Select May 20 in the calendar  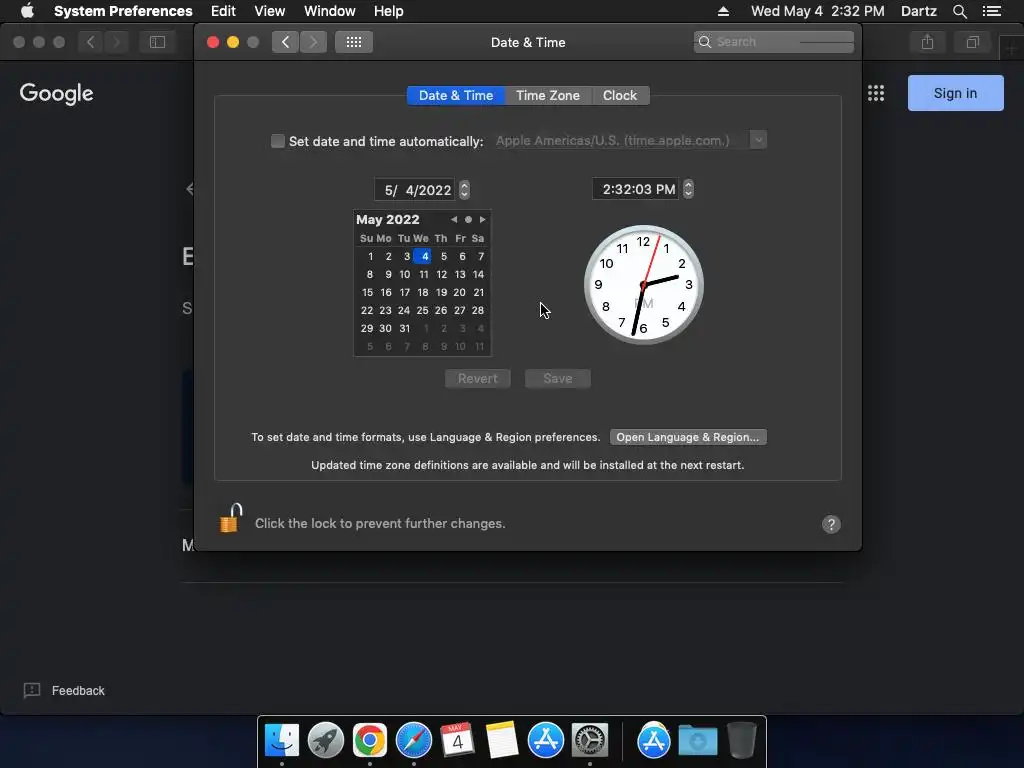pos(459,293)
